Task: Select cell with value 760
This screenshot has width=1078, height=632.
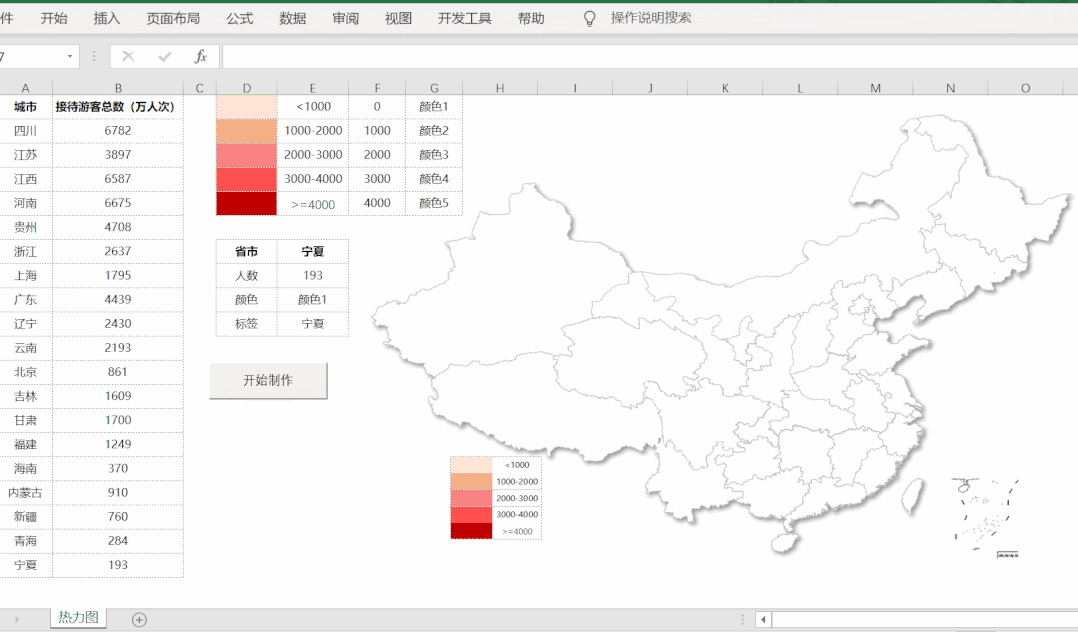Action: pyautogui.click(x=118, y=516)
